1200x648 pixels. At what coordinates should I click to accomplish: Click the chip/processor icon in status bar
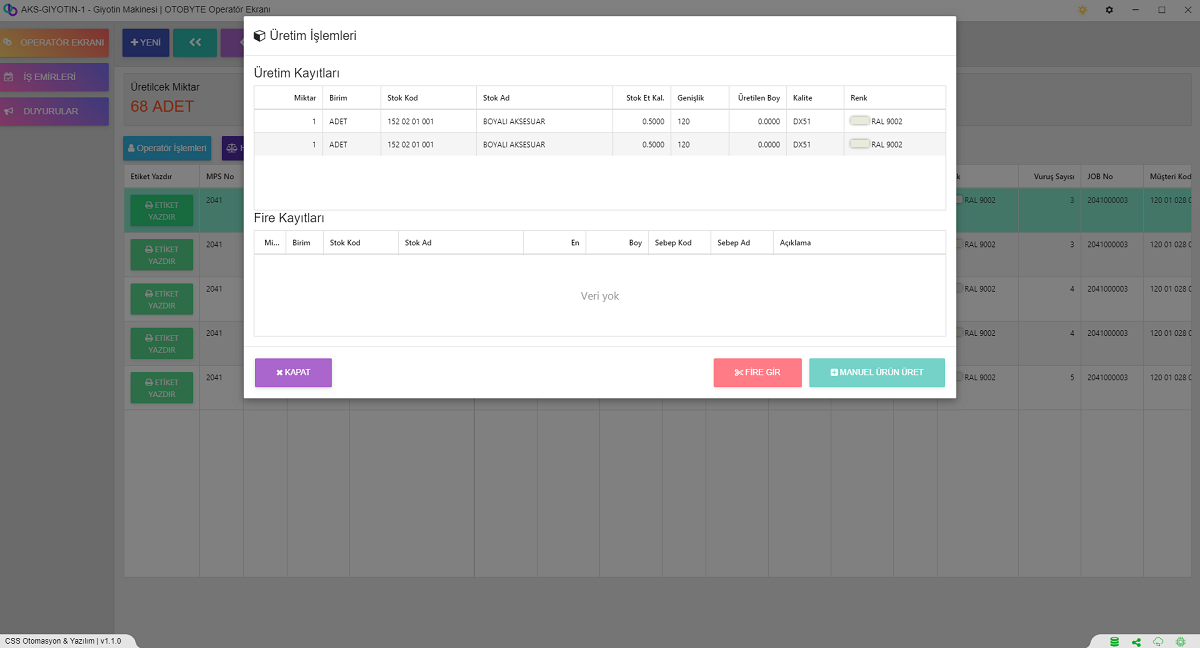coord(1180,641)
